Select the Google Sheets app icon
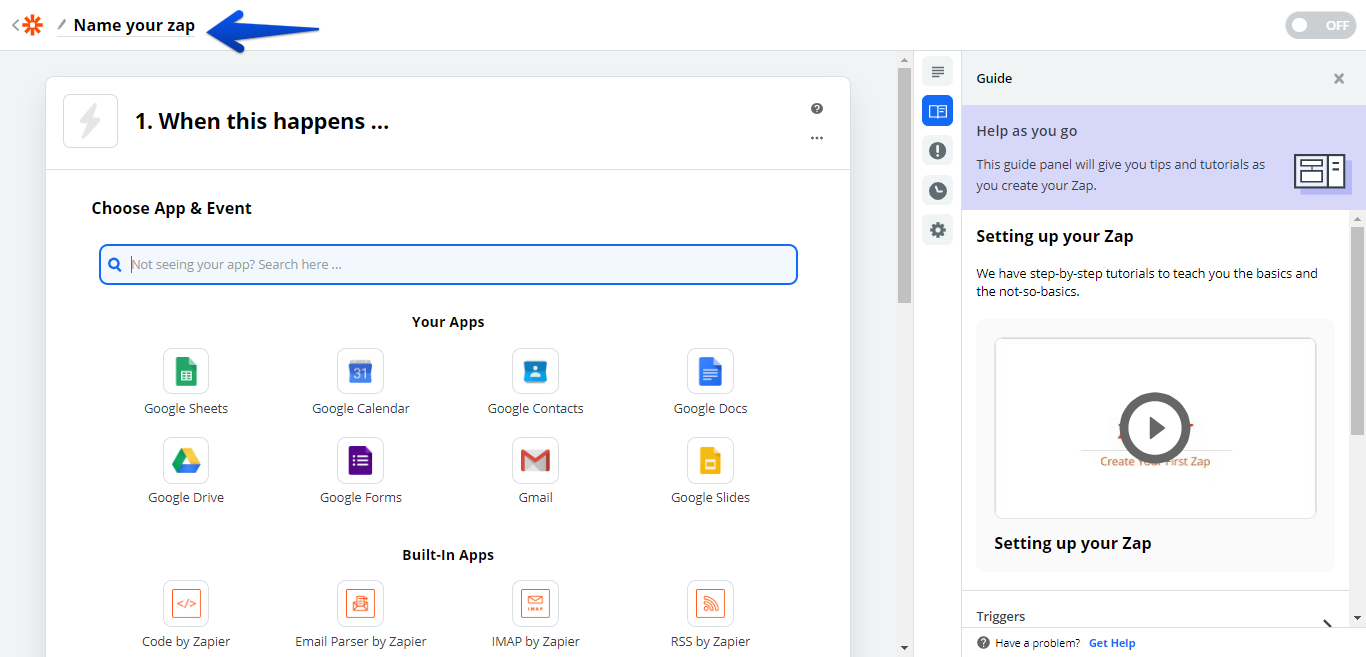 pyautogui.click(x=186, y=372)
